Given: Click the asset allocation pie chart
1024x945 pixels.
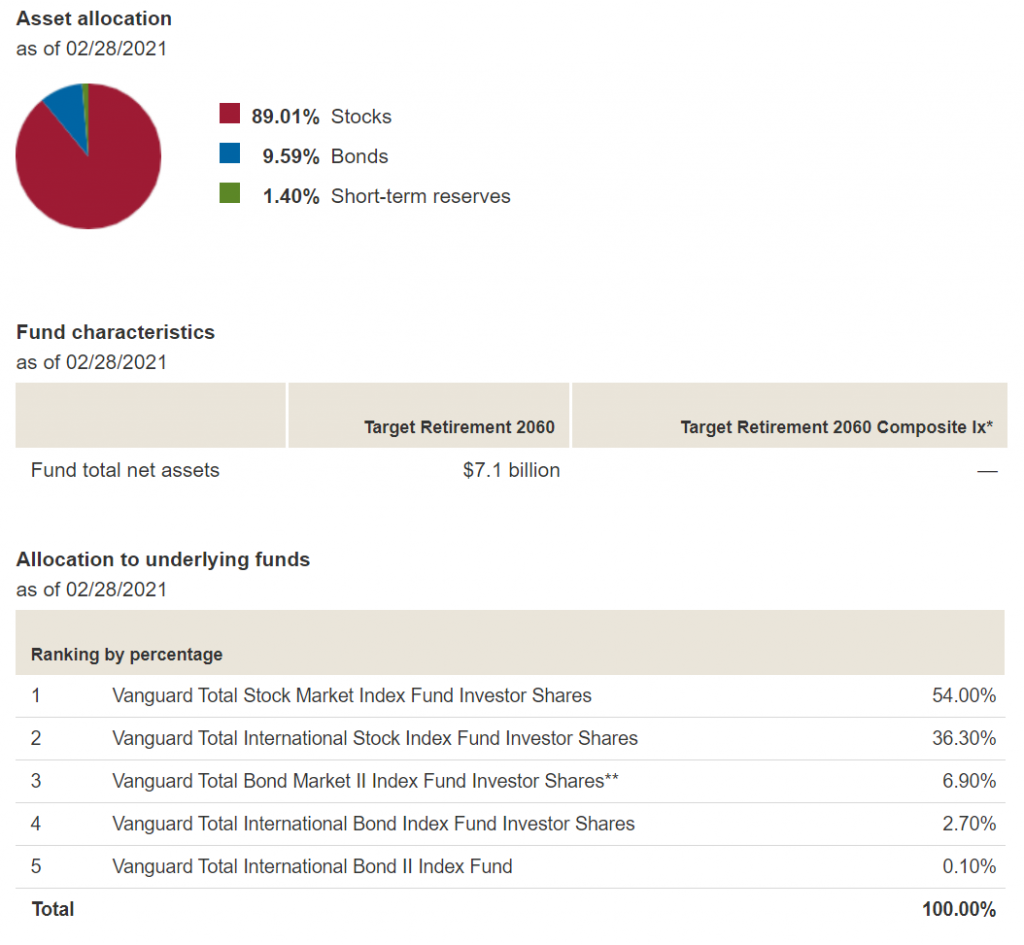Looking at the screenshot, I should pyautogui.click(x=88, y=156).
